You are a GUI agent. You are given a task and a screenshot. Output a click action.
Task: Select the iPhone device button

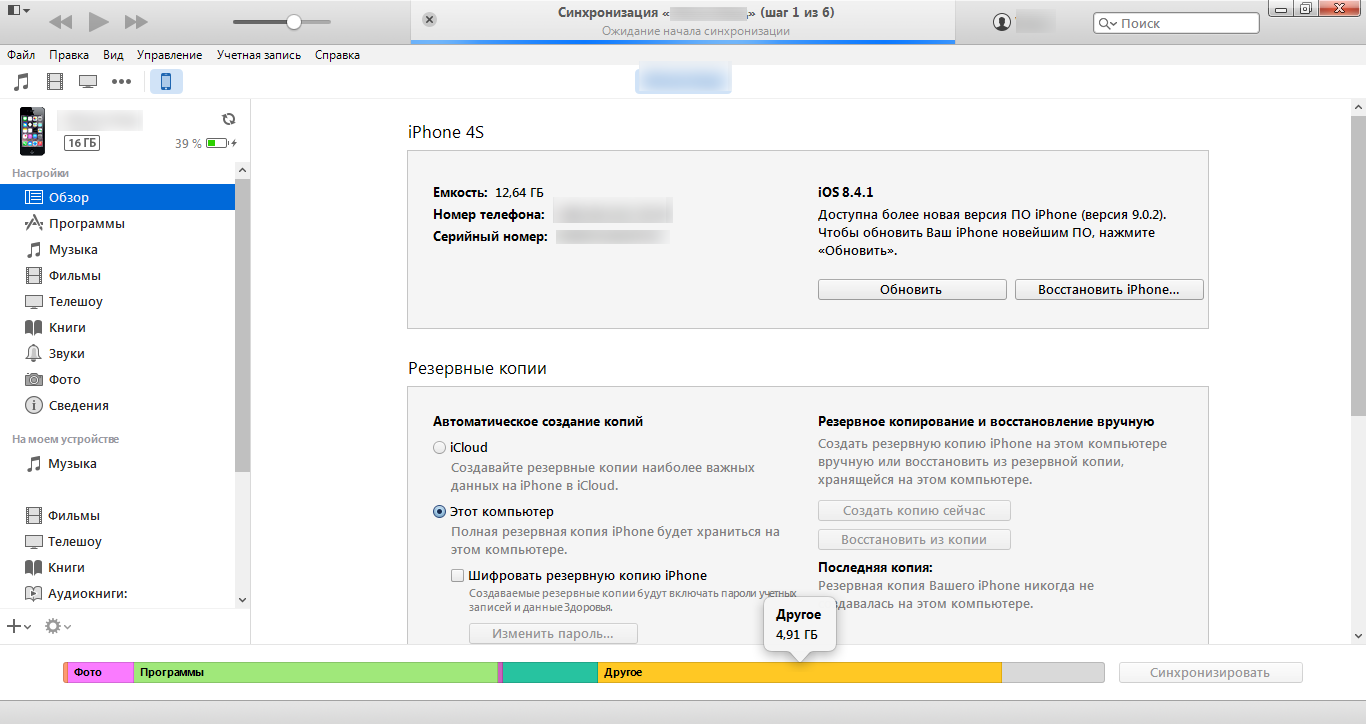click(166, 81)
